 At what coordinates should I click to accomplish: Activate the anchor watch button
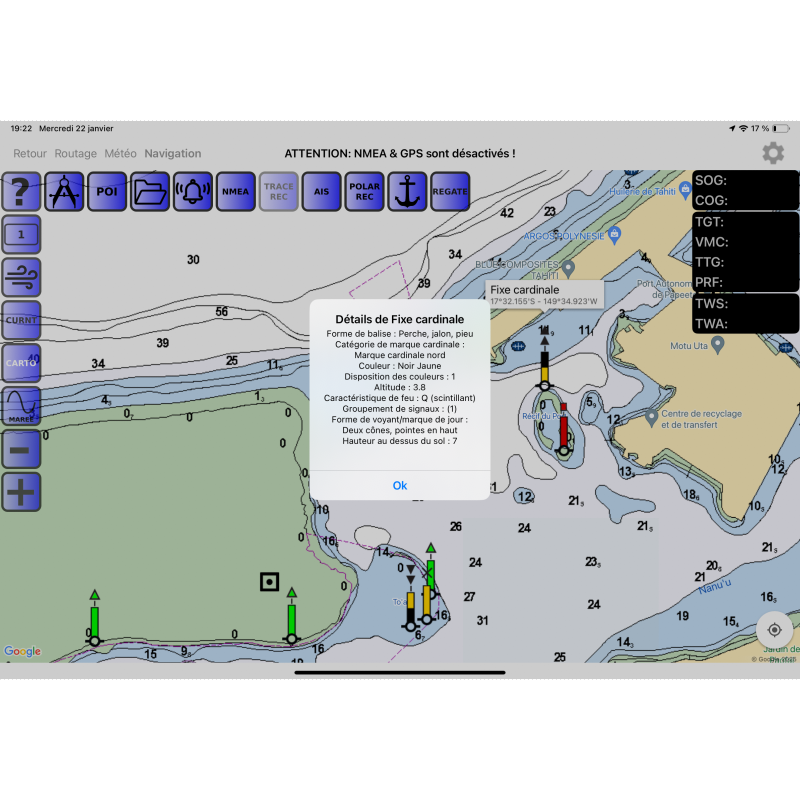click(407, 191)
